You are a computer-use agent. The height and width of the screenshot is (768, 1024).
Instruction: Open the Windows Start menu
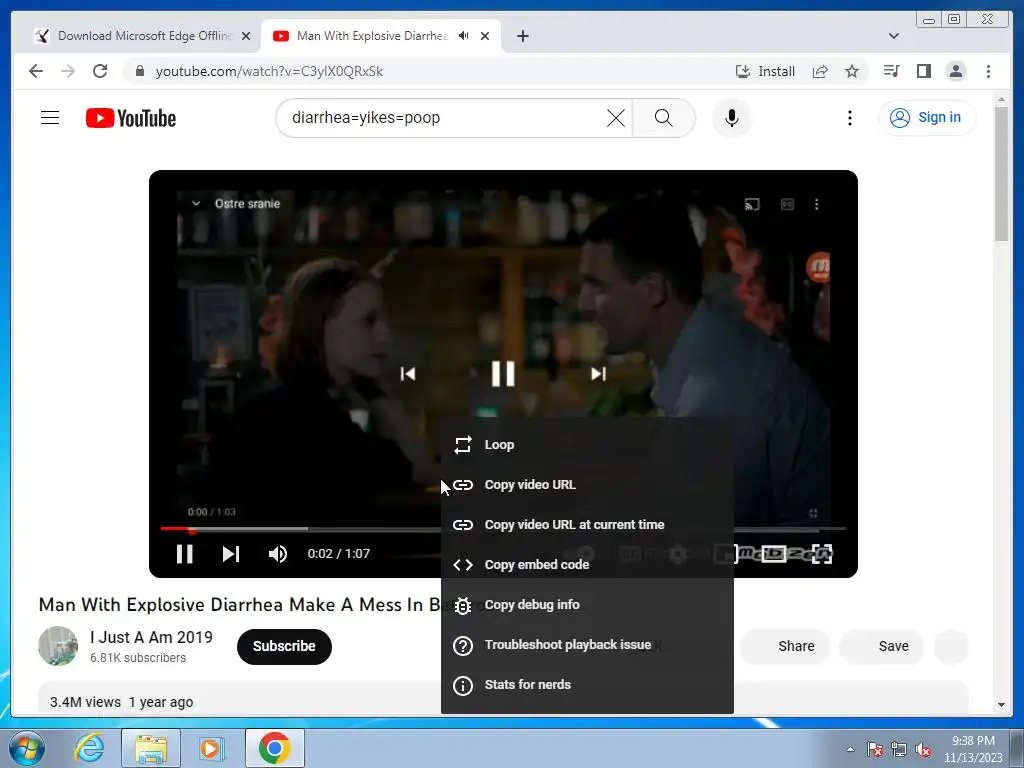tap(27, 748)
